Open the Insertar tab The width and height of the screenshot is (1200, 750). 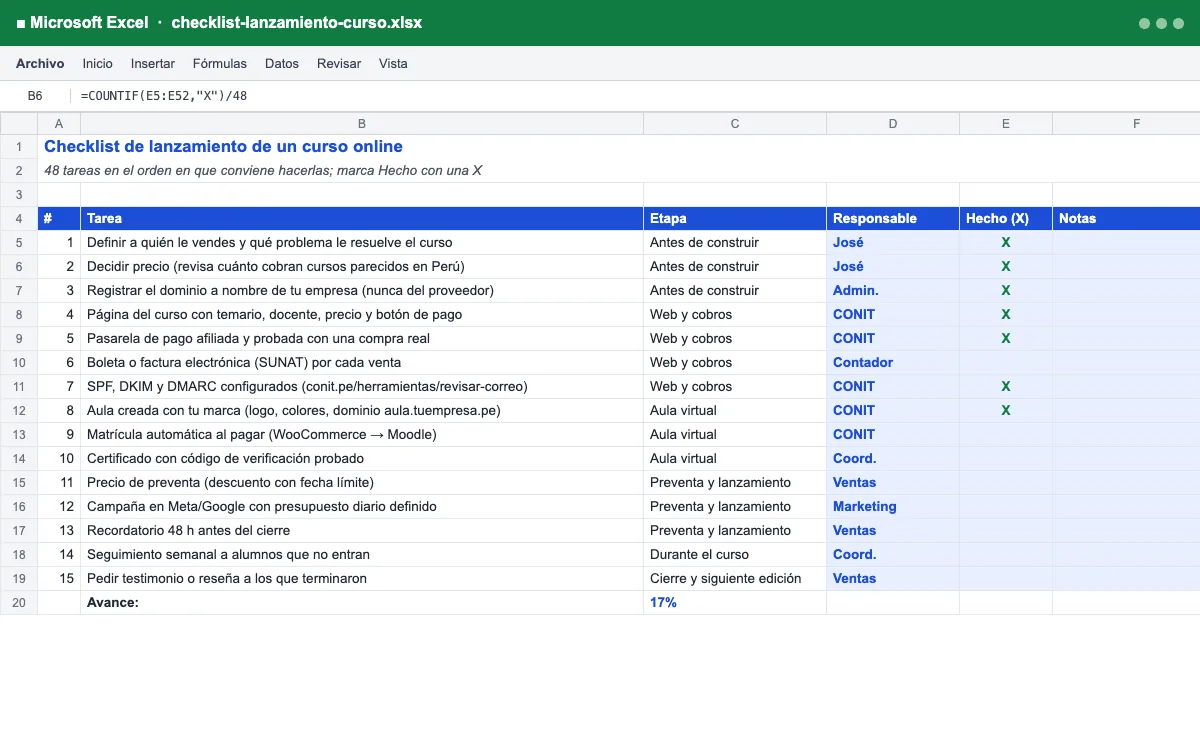tap(153, 63)
